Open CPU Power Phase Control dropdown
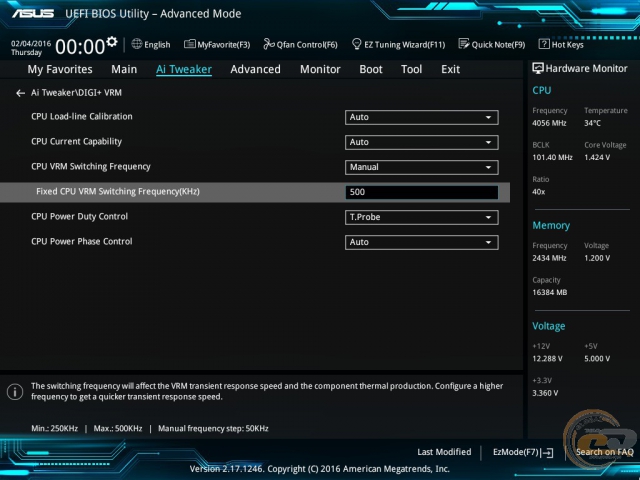This screenshot has height=480, width=640. coord(422,242)
